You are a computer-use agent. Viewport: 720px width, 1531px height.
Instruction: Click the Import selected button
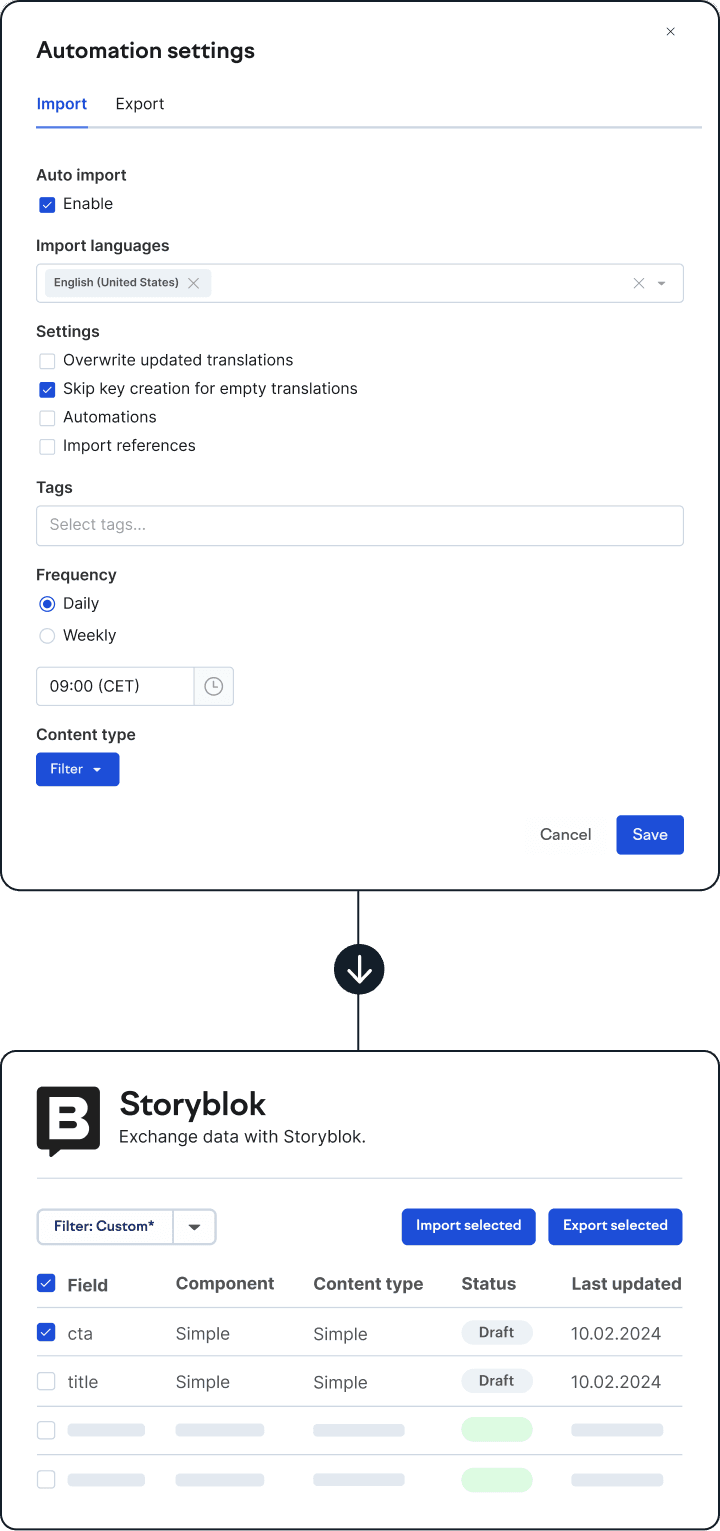pos(469,1226)
